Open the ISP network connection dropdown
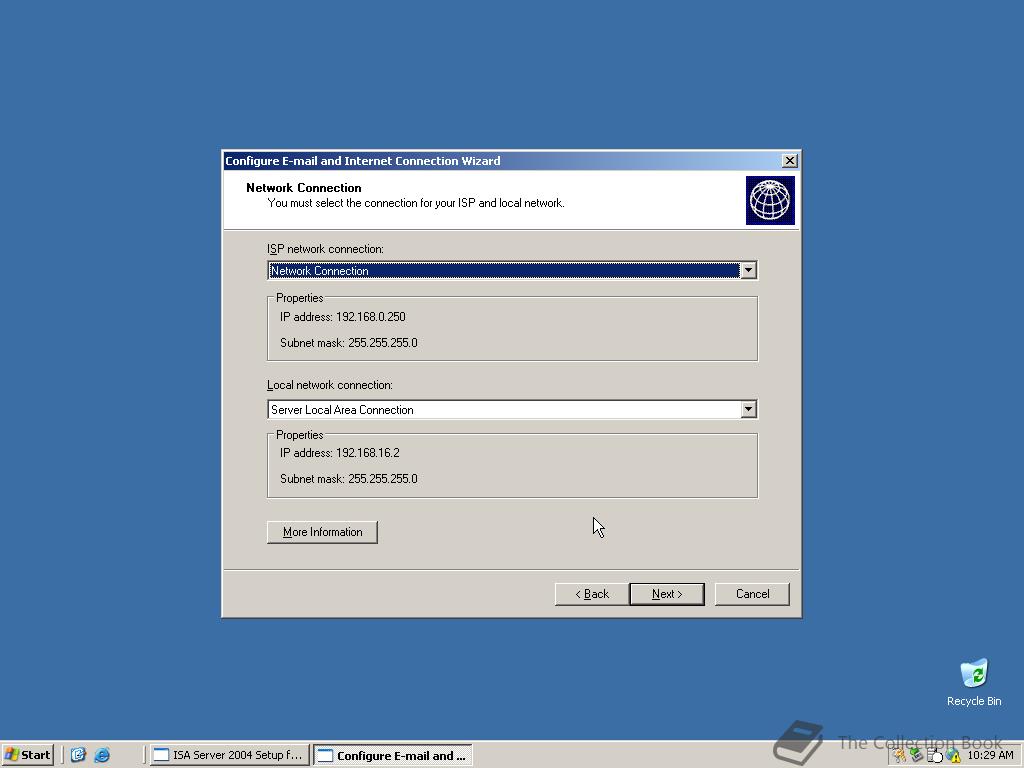This screenshot has width=1024, height=768. pos(748,270)
